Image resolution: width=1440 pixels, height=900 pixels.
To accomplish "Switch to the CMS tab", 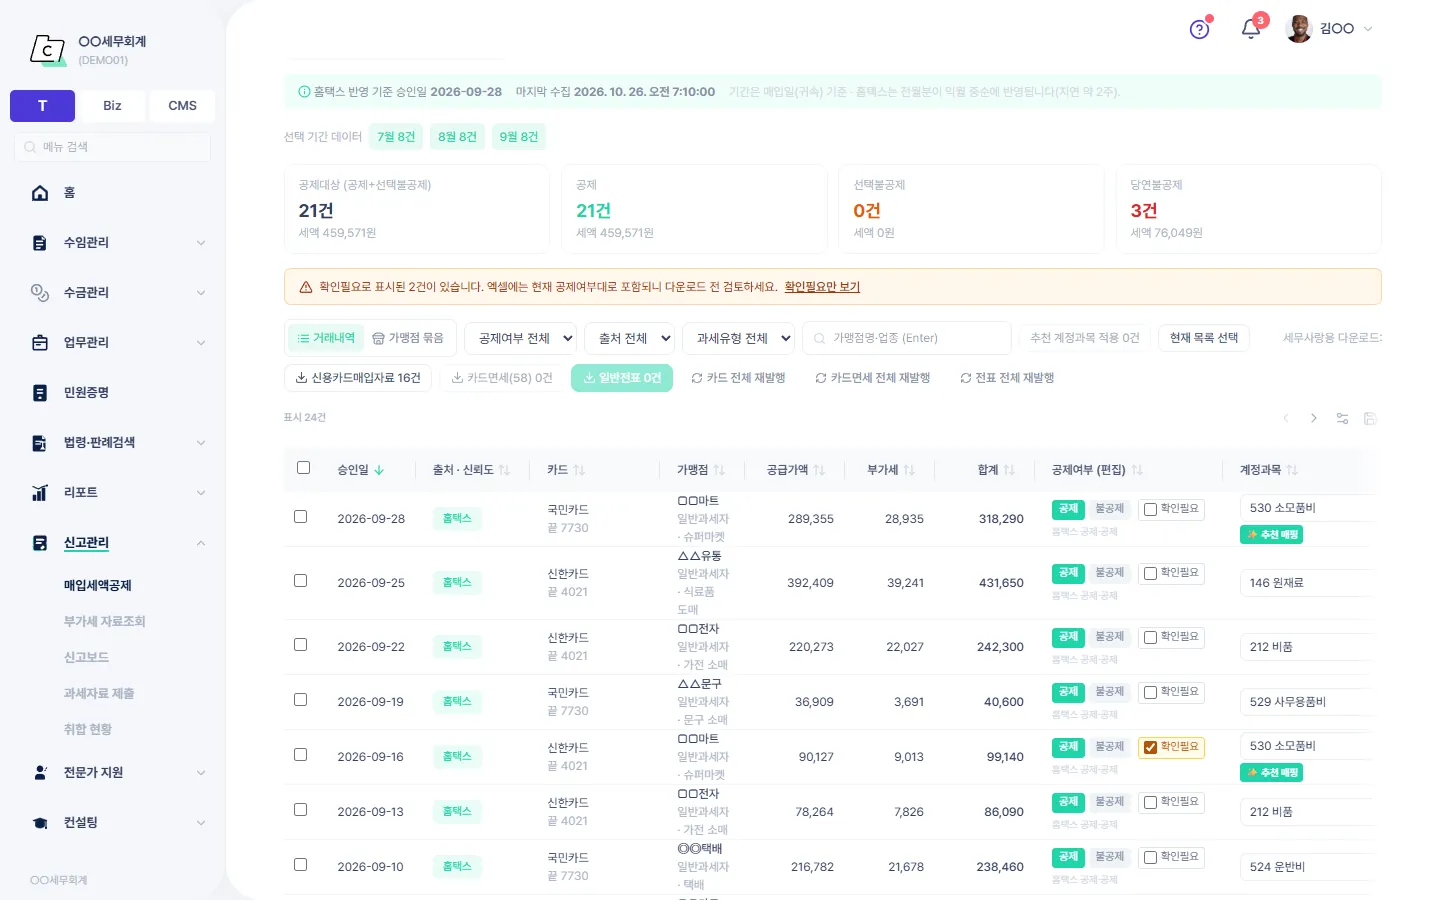I will [182, 106].
